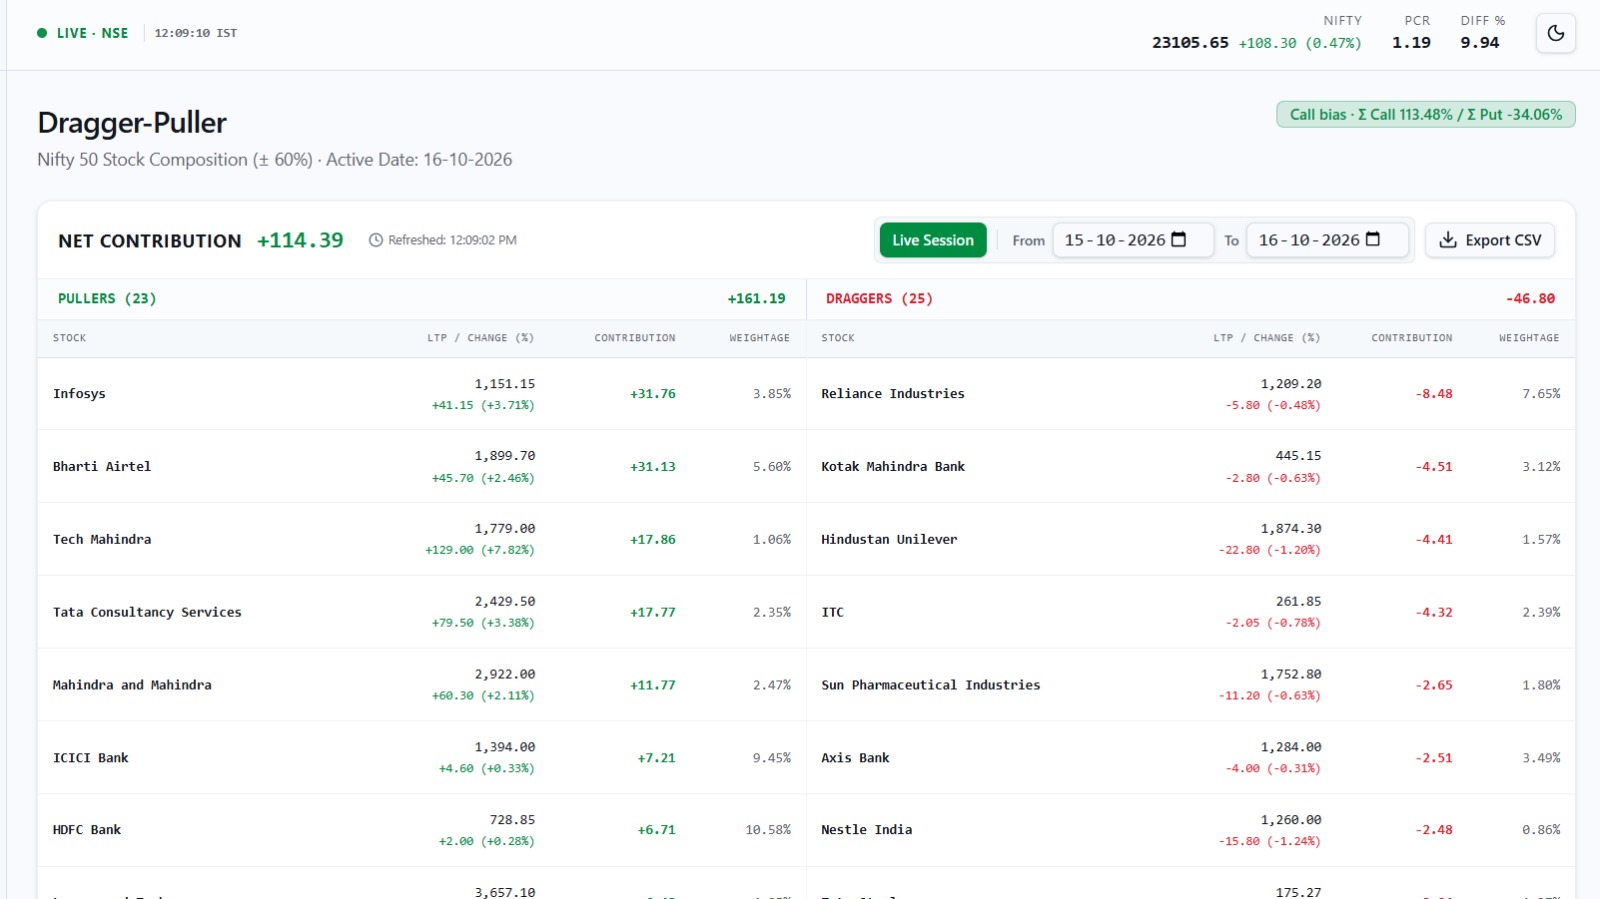Click the DRAGGERS (25) section title
This screenshot has height=899, width=1600.
[879, 299]
